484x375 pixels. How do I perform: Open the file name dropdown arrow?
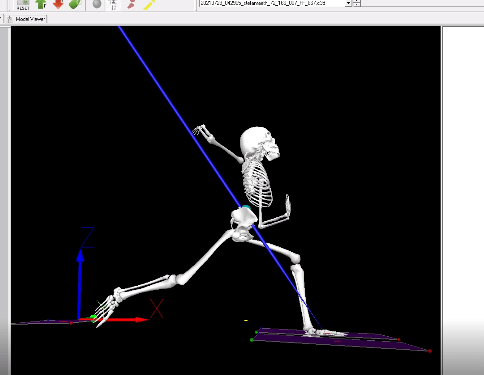348,3
